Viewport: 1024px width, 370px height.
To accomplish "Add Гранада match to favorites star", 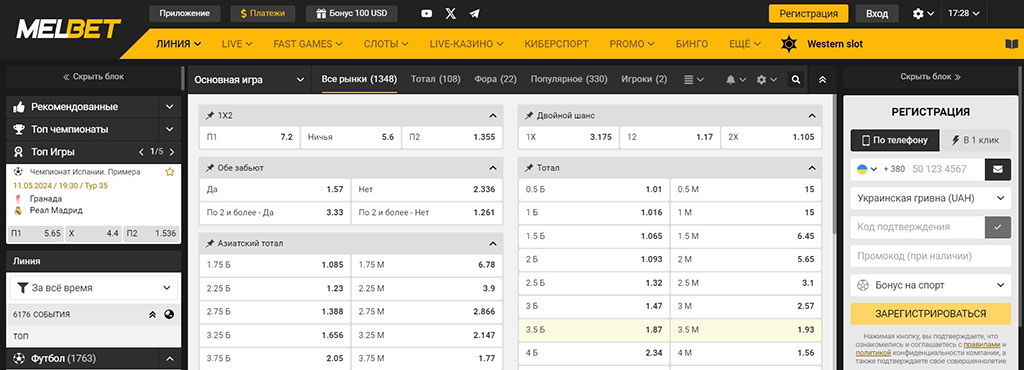I will (170, 172).
